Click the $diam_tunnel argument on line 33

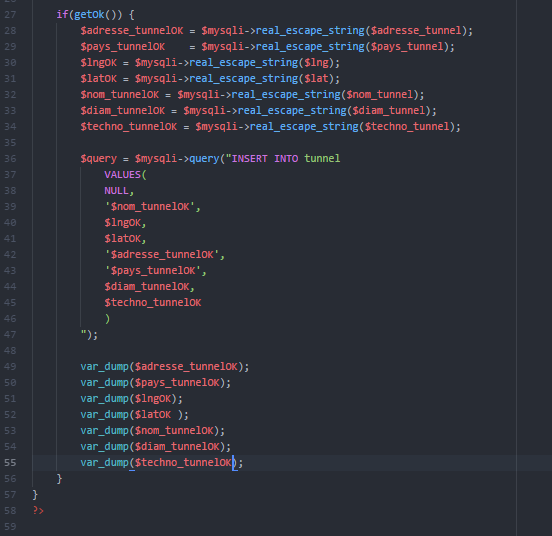[389, 111]
